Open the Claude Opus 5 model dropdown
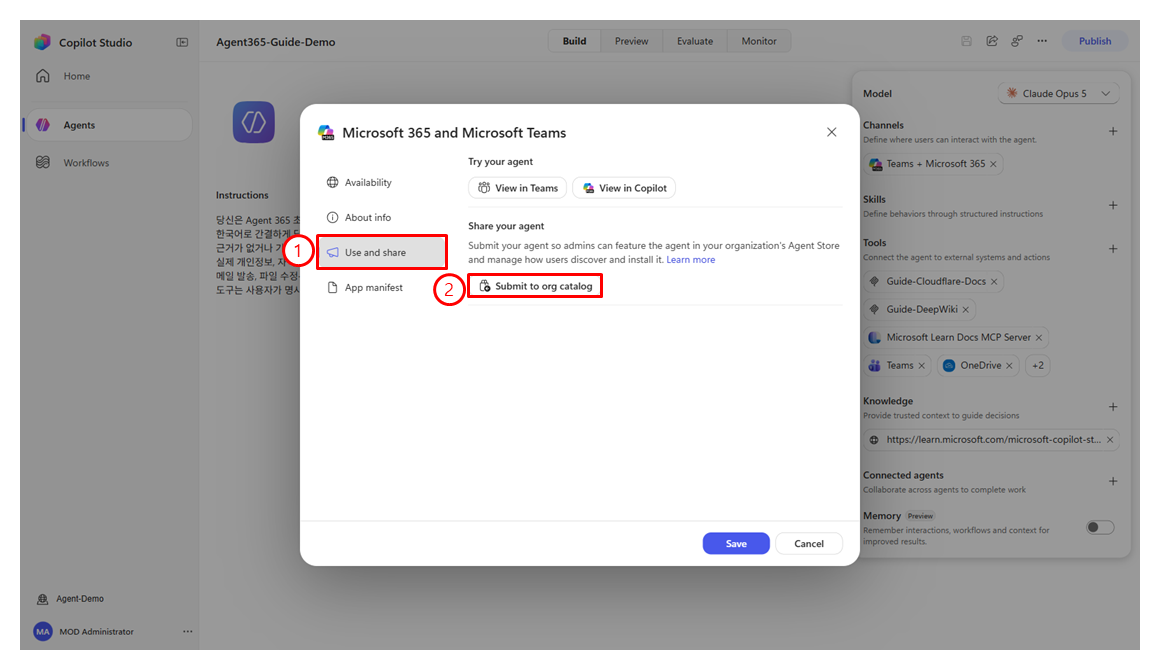This screenshot has width=1159, height=668. coord(1058,94)
